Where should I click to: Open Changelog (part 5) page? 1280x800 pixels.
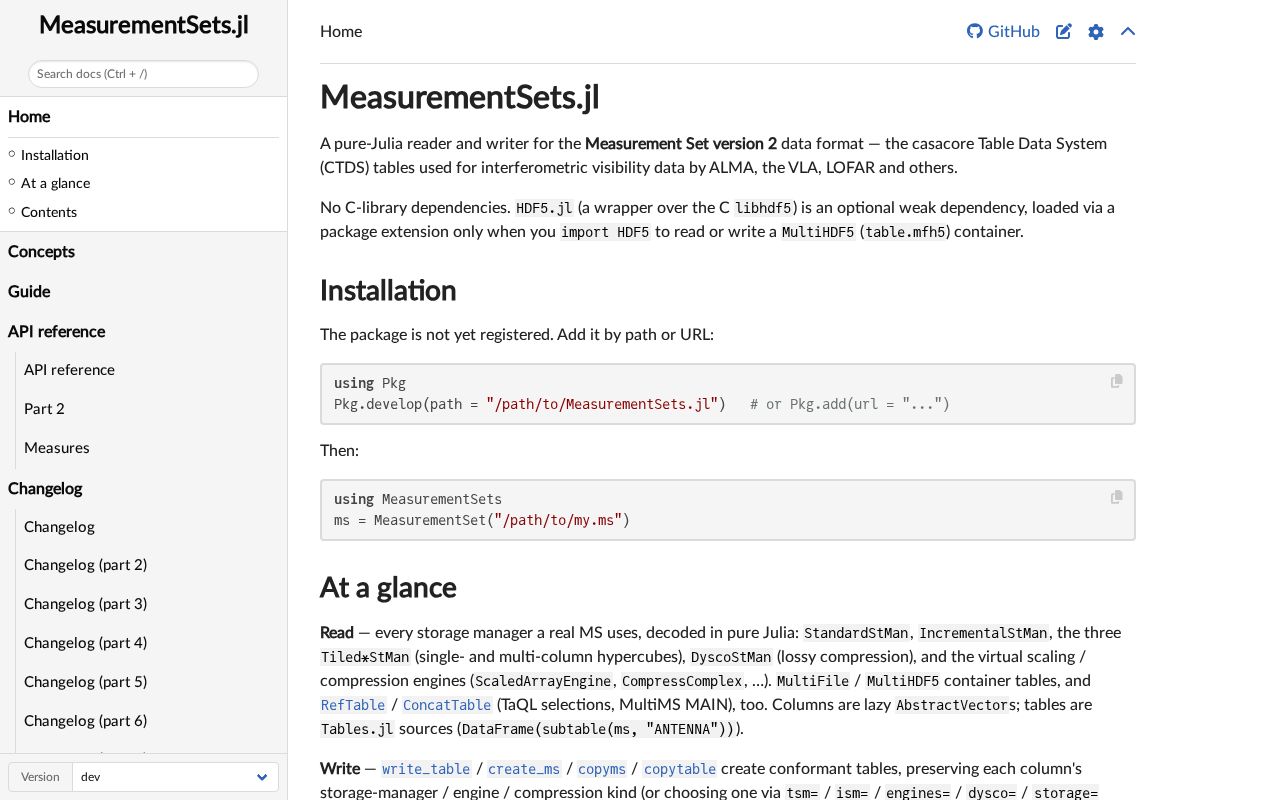click(85, 682)
